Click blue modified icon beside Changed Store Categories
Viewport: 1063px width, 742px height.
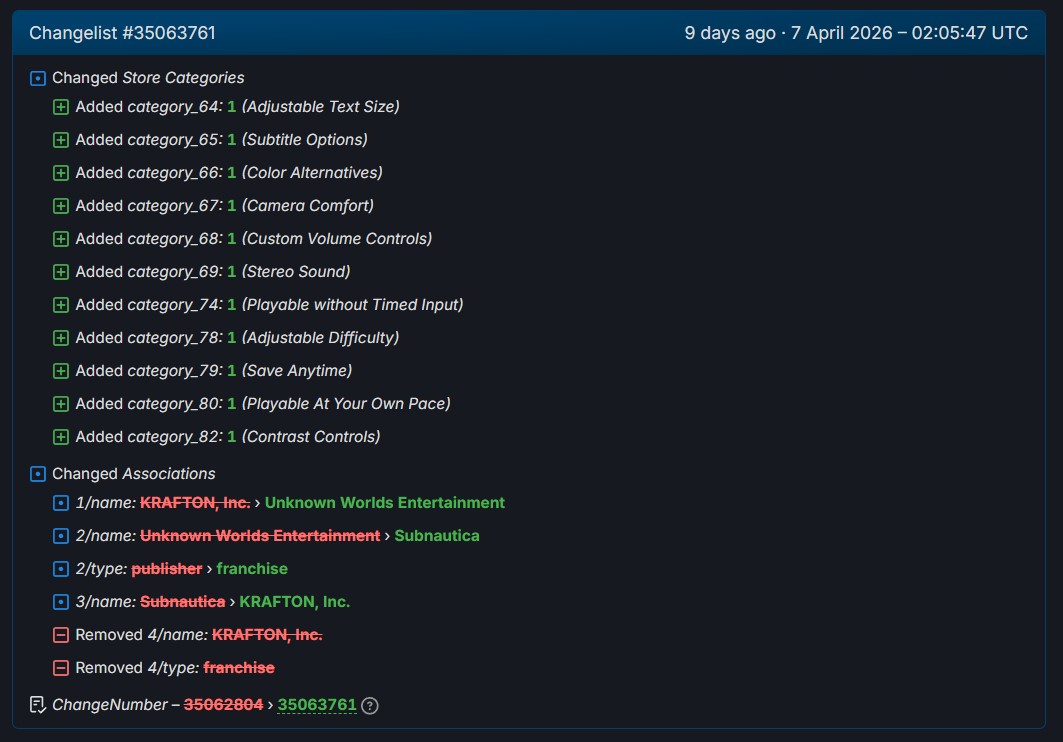tap(38, 78)
